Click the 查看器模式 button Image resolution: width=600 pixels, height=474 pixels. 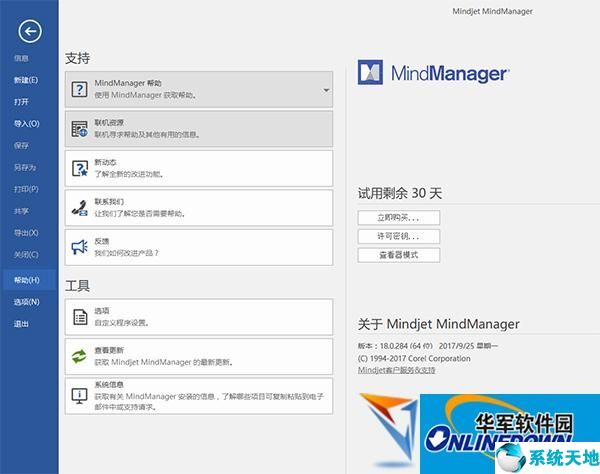click(x=399, y=255)
